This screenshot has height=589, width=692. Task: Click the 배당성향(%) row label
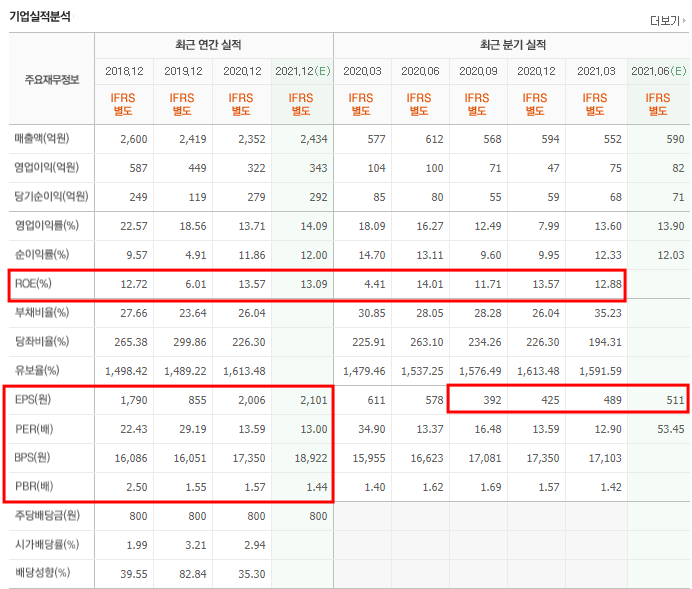tap(42, 573)
